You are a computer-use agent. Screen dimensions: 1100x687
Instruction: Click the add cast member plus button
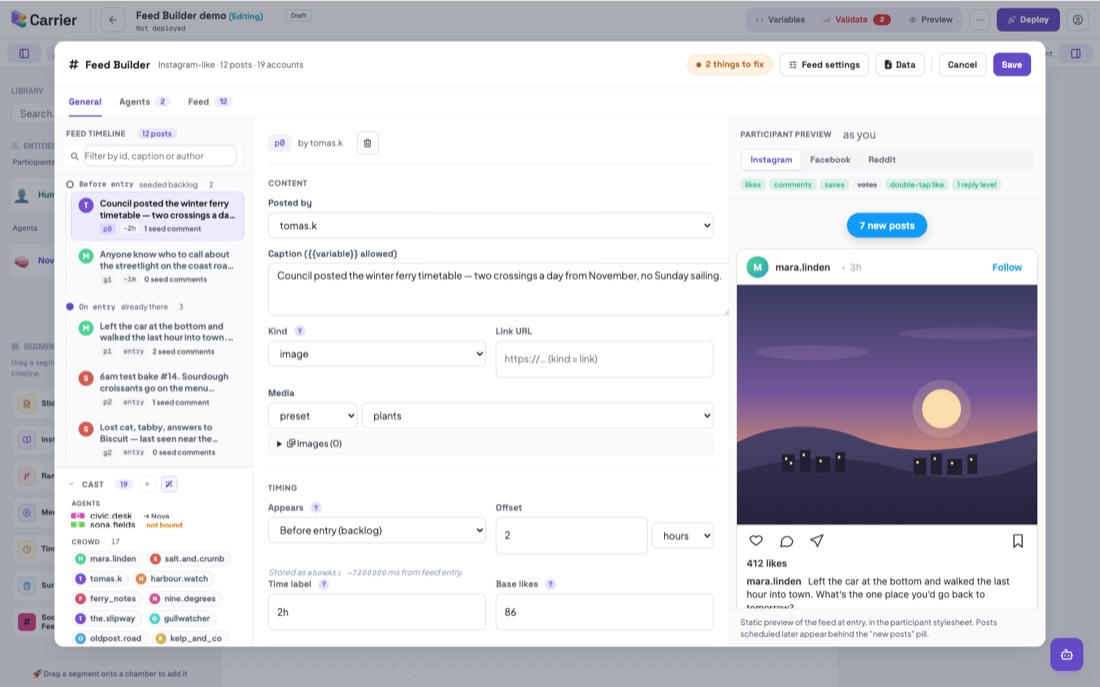147,484
